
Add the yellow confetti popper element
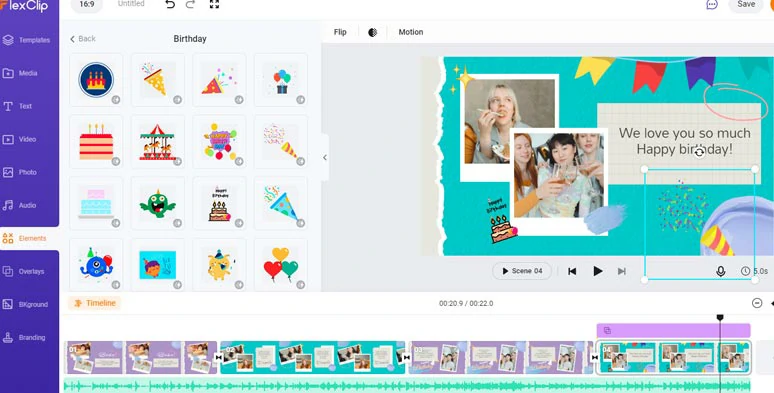[157, 80]
